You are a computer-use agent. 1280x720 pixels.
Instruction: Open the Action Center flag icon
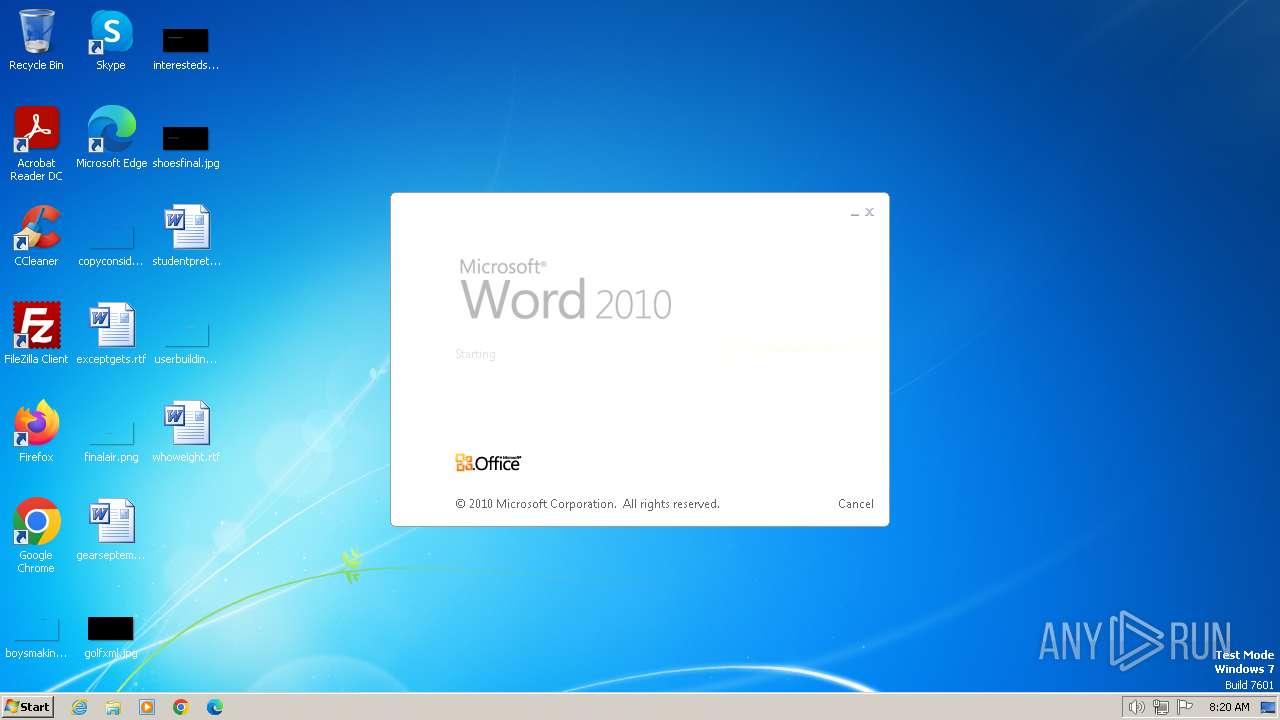[x=1185, y=707]
